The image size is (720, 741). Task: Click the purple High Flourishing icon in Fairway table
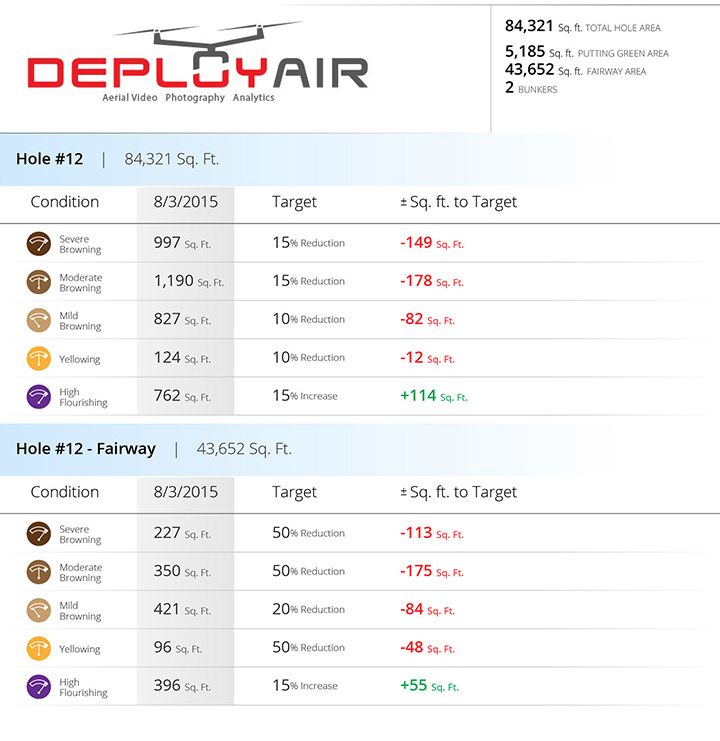click(x=39, y=687)
